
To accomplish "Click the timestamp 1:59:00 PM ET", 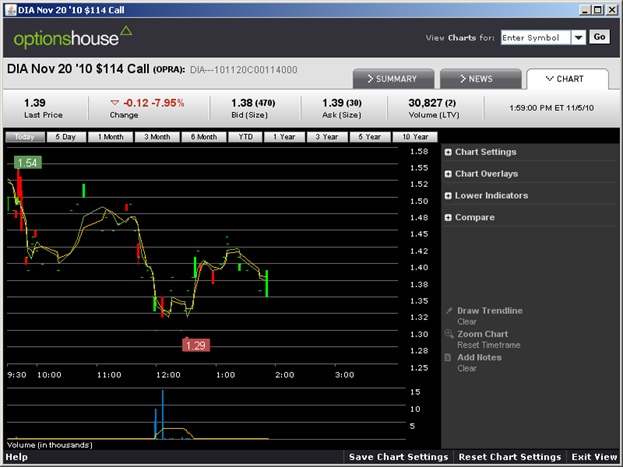I will coord(551,108).
